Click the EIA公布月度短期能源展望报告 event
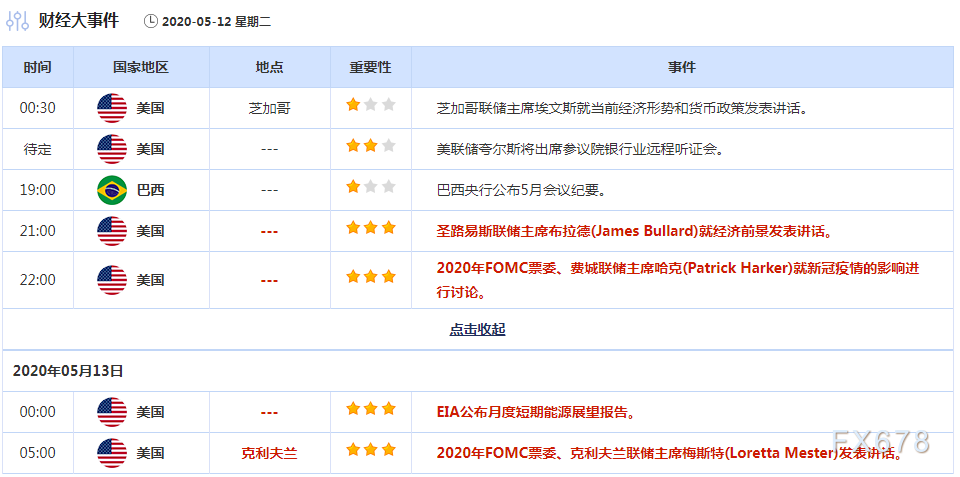 (x=536, y=412)
